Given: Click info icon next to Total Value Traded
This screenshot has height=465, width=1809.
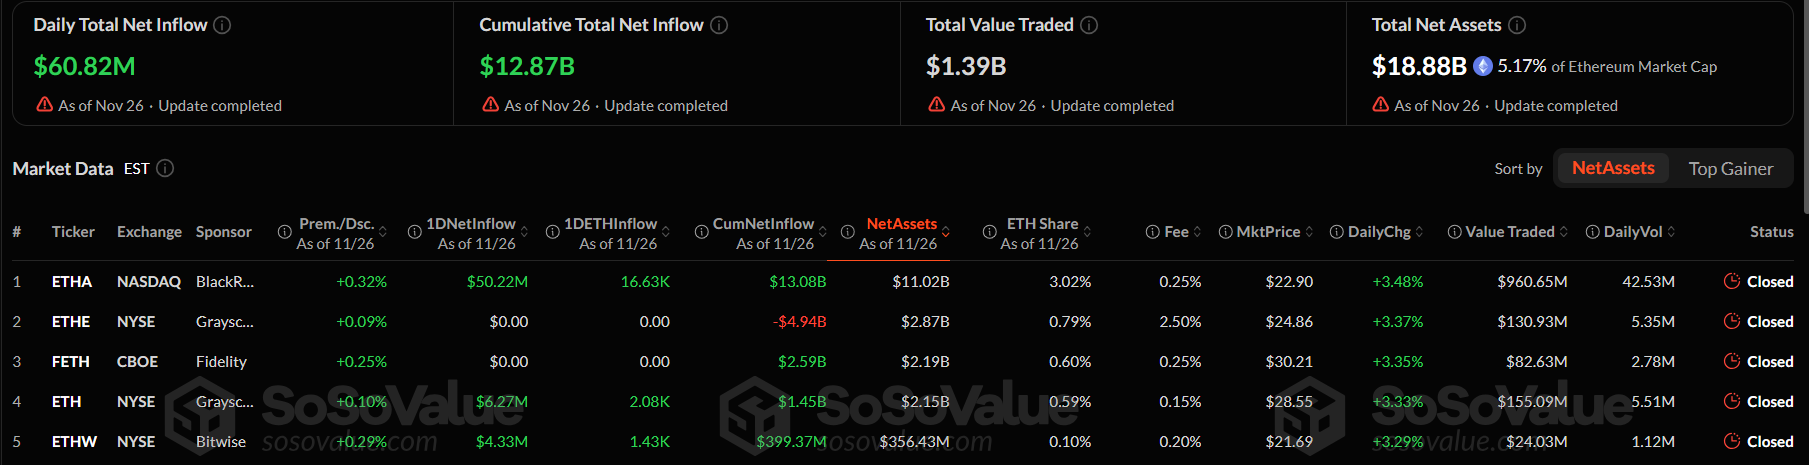Looking at the screenshot, I should 1089,25.
